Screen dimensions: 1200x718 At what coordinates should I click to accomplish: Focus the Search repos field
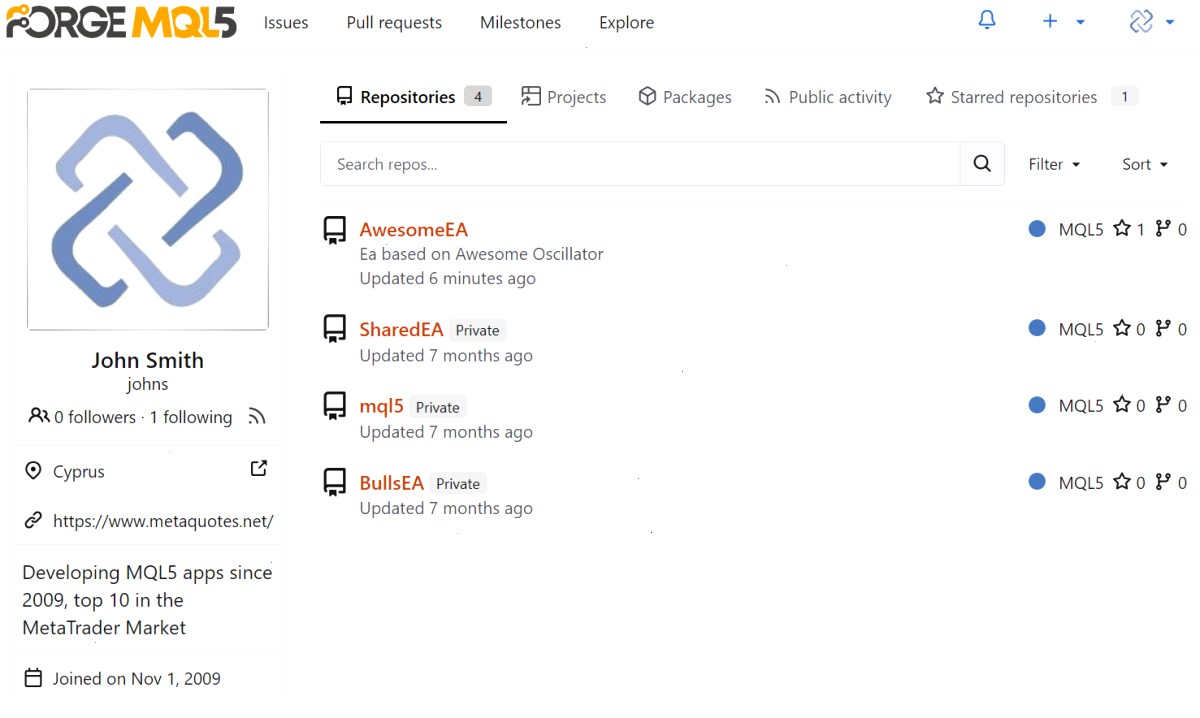click(640, 164)
